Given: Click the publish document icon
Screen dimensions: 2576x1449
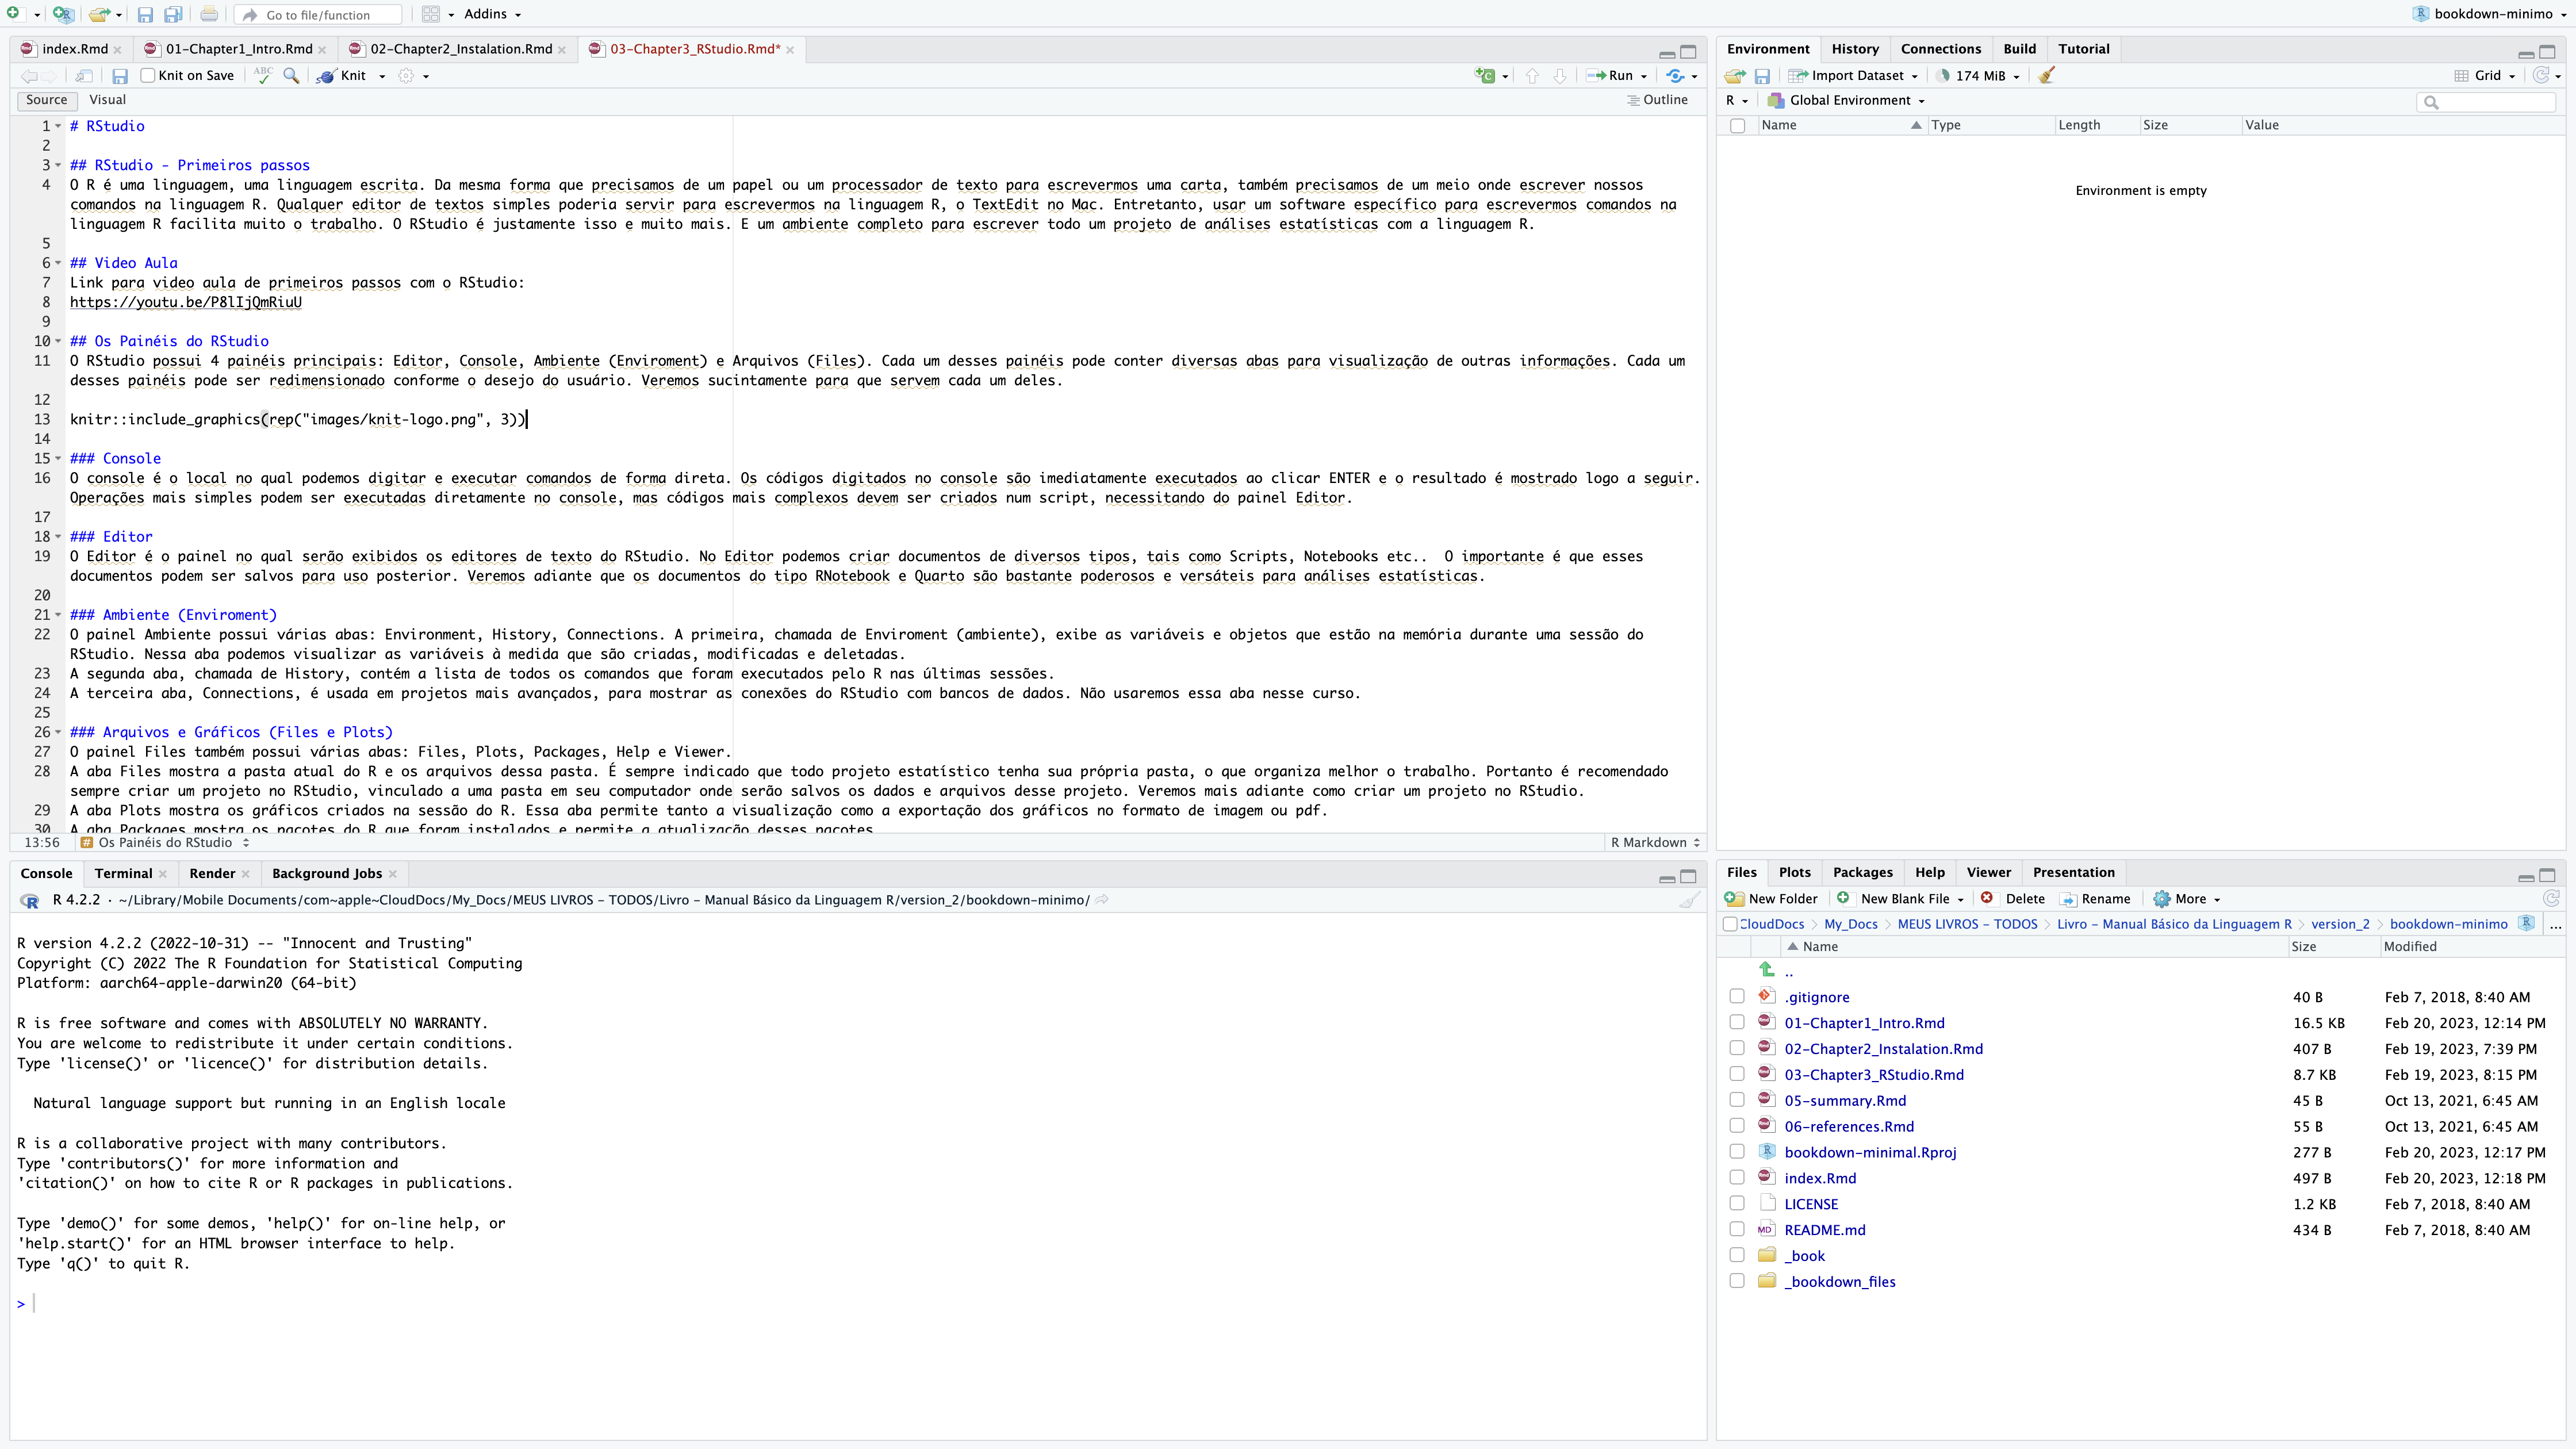Looking at the screenshot, I should pyautogui.click(x=1676, y=76).
